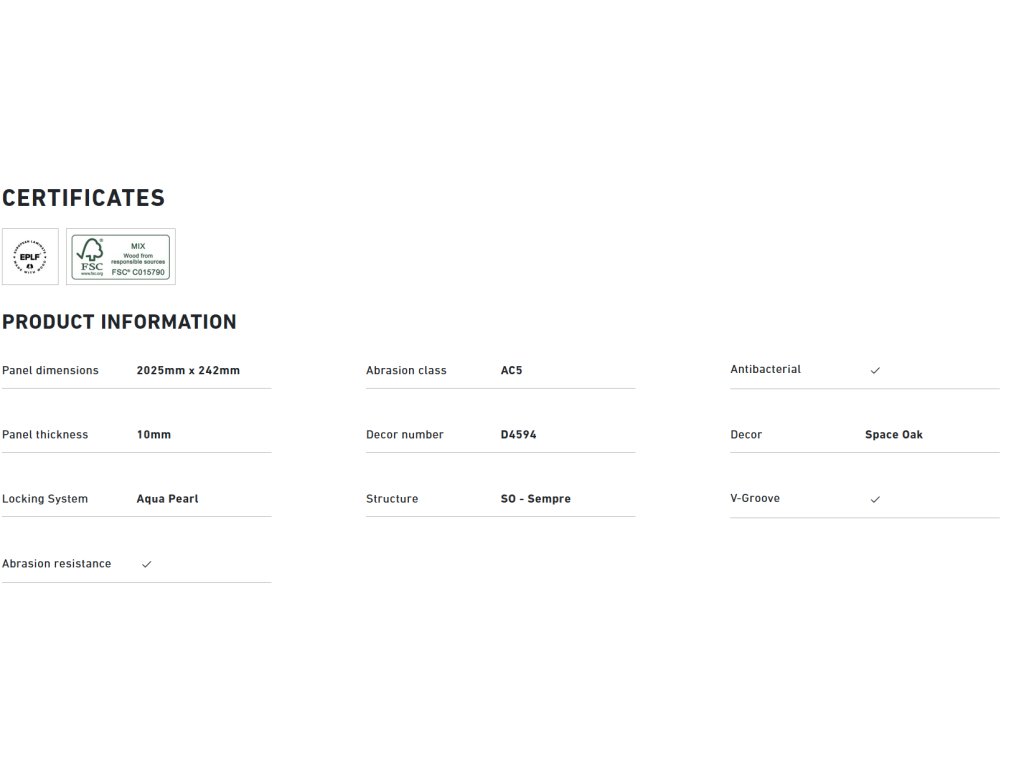Screen dimensions: 1024x768
Task: Click the V-Groove label
Action: coord(755,498)
